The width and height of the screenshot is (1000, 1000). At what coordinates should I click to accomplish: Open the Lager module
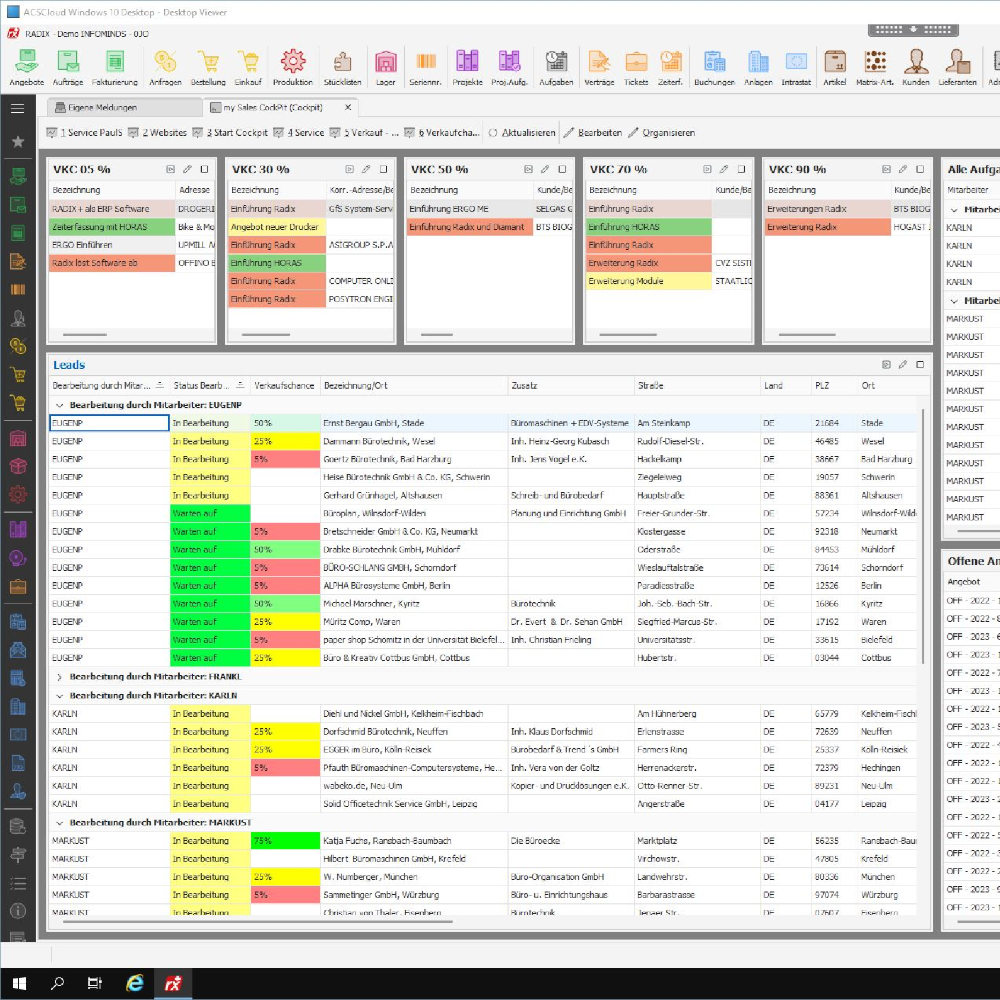click(385, 68)
